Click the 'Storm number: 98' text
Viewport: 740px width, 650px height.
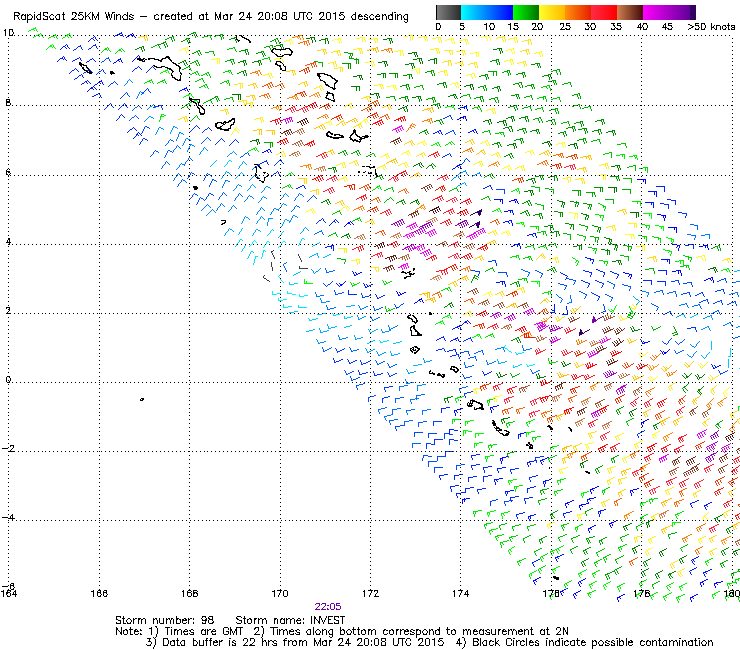[164, 620]
